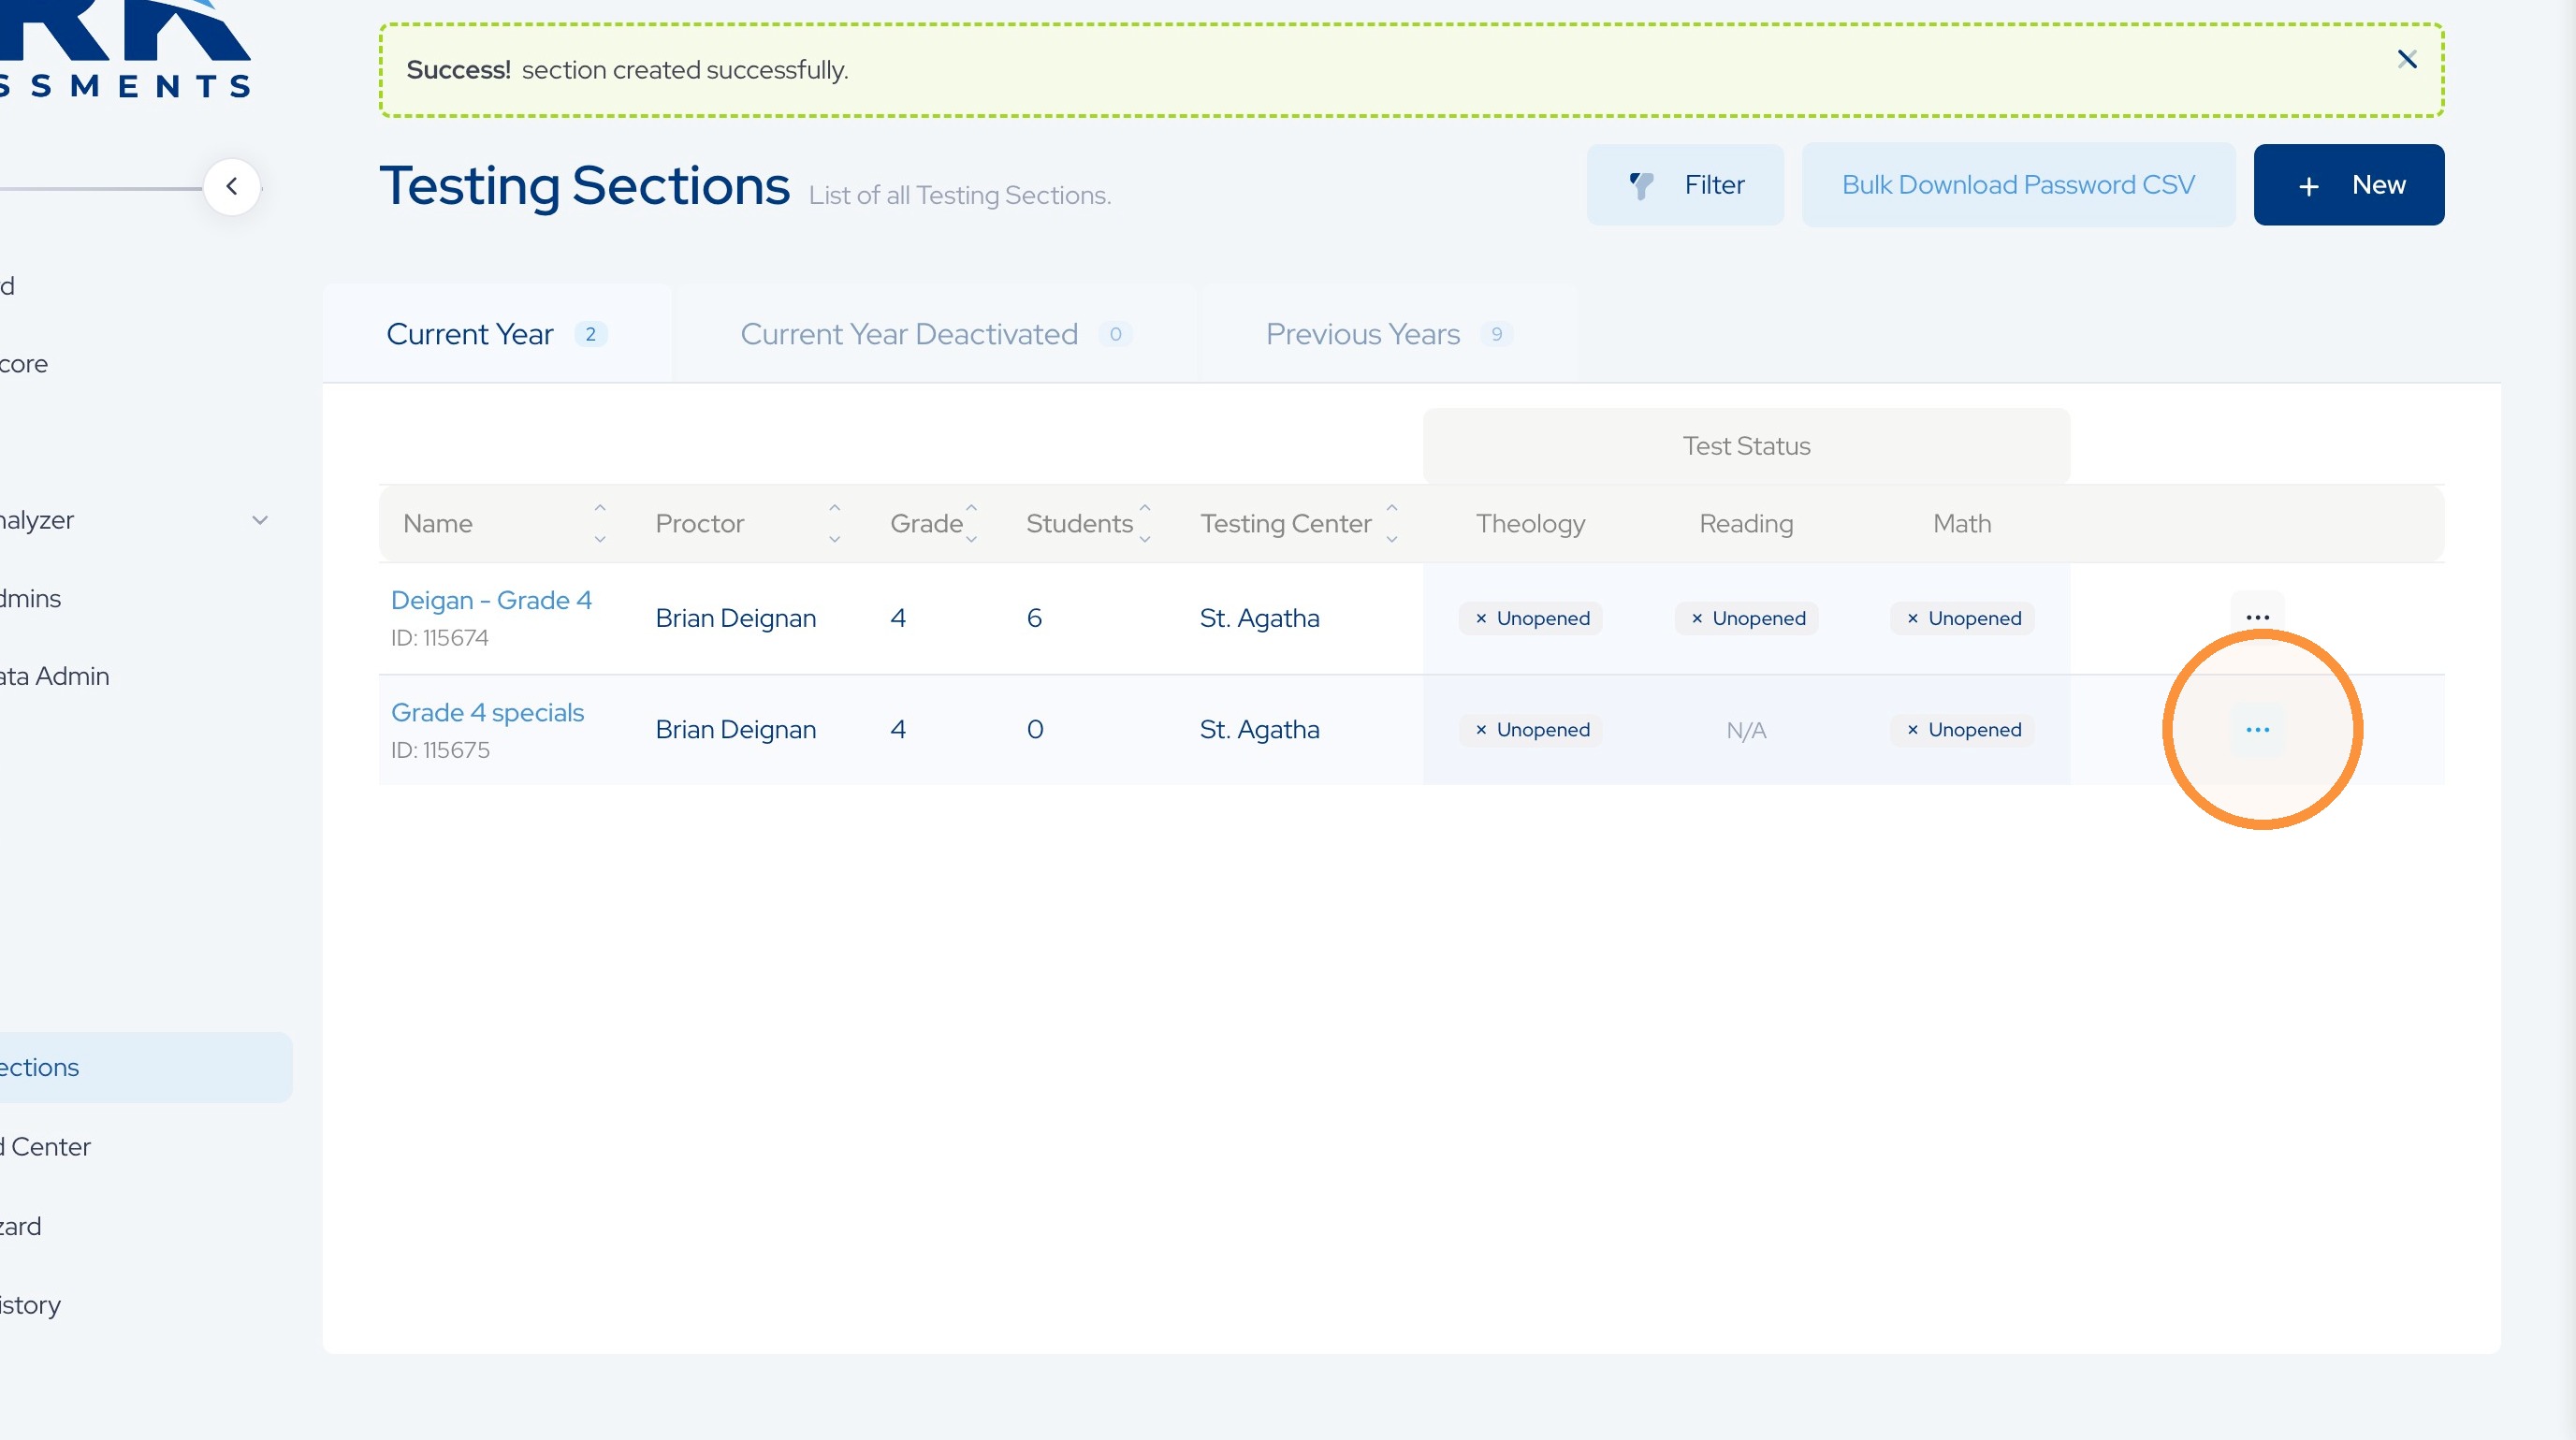The height and width of the screenshot is (1440, 2576).
Task: Open the Filter panel
Action: pos(1685,185)
